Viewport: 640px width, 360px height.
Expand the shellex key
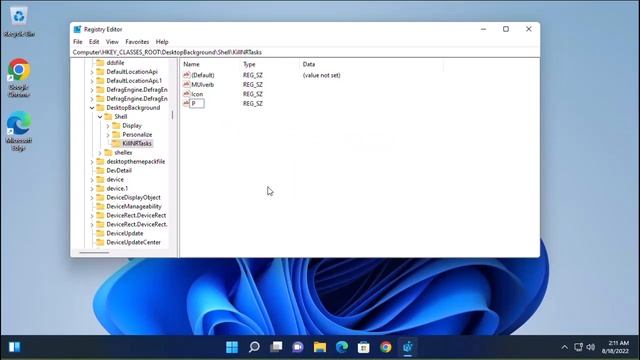100,153
